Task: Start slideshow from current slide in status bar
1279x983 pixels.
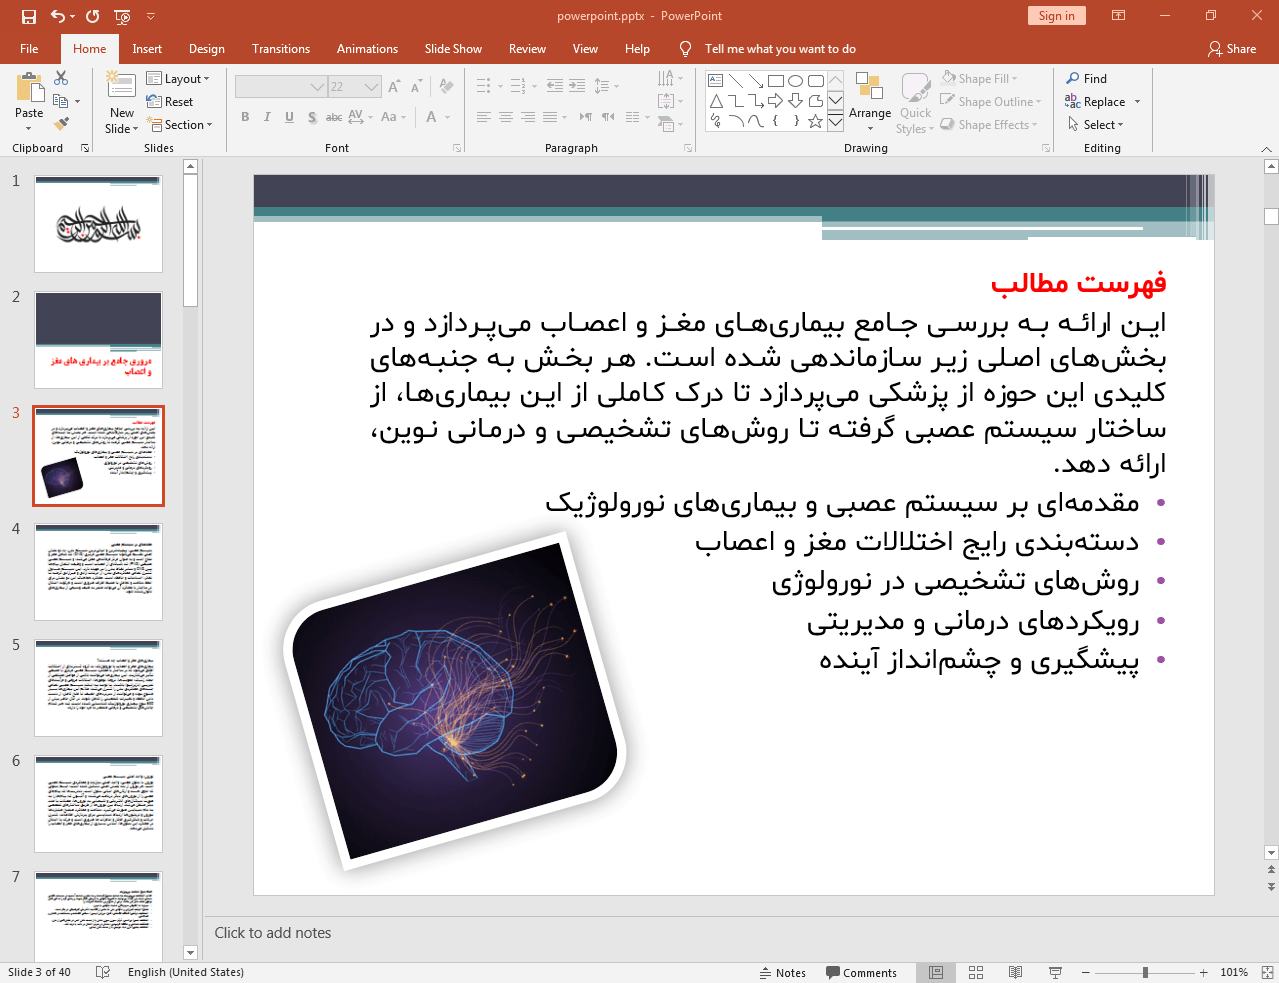Action: pyautogui.click(x=1055, y=972)
